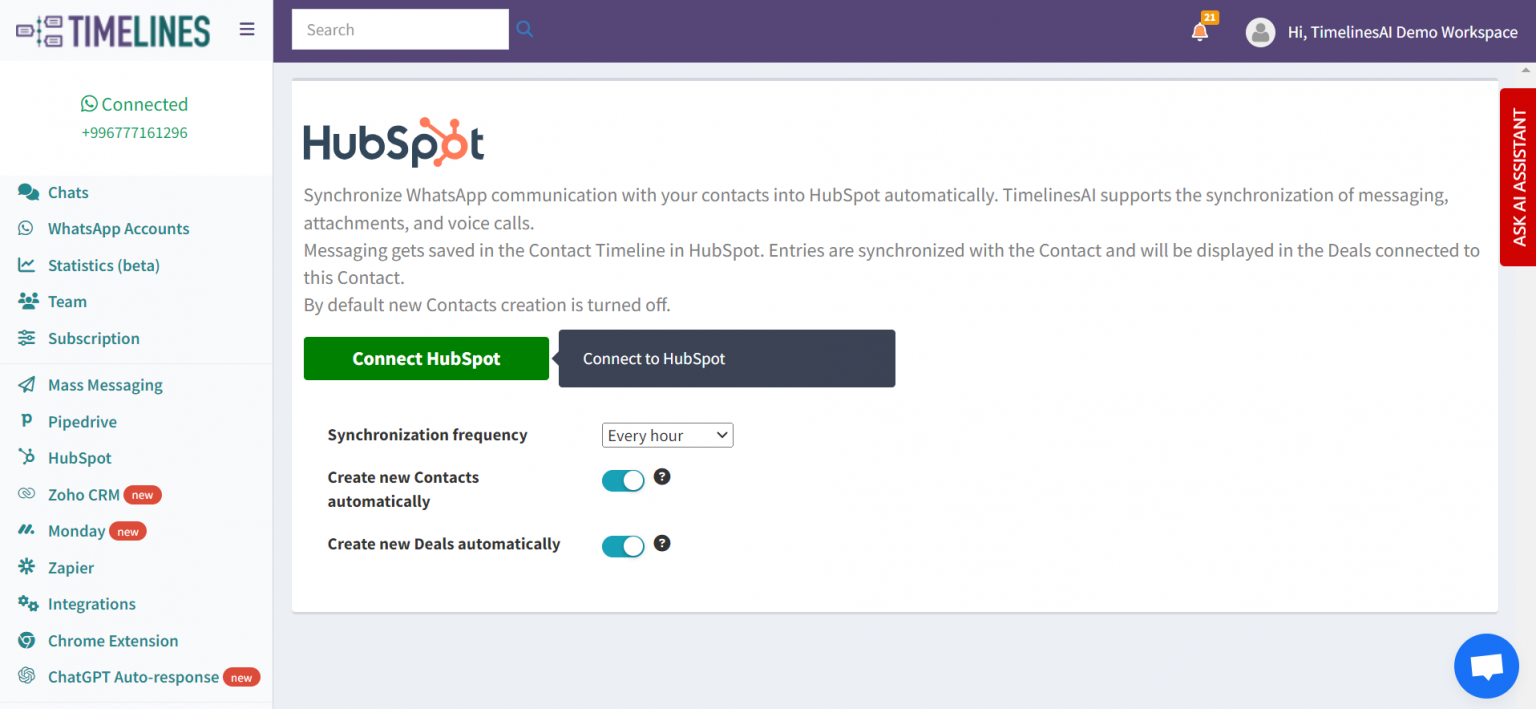The image size is (1536, 709).
Task: Open Integrations via the gears icon
Action: click(24, 603)
